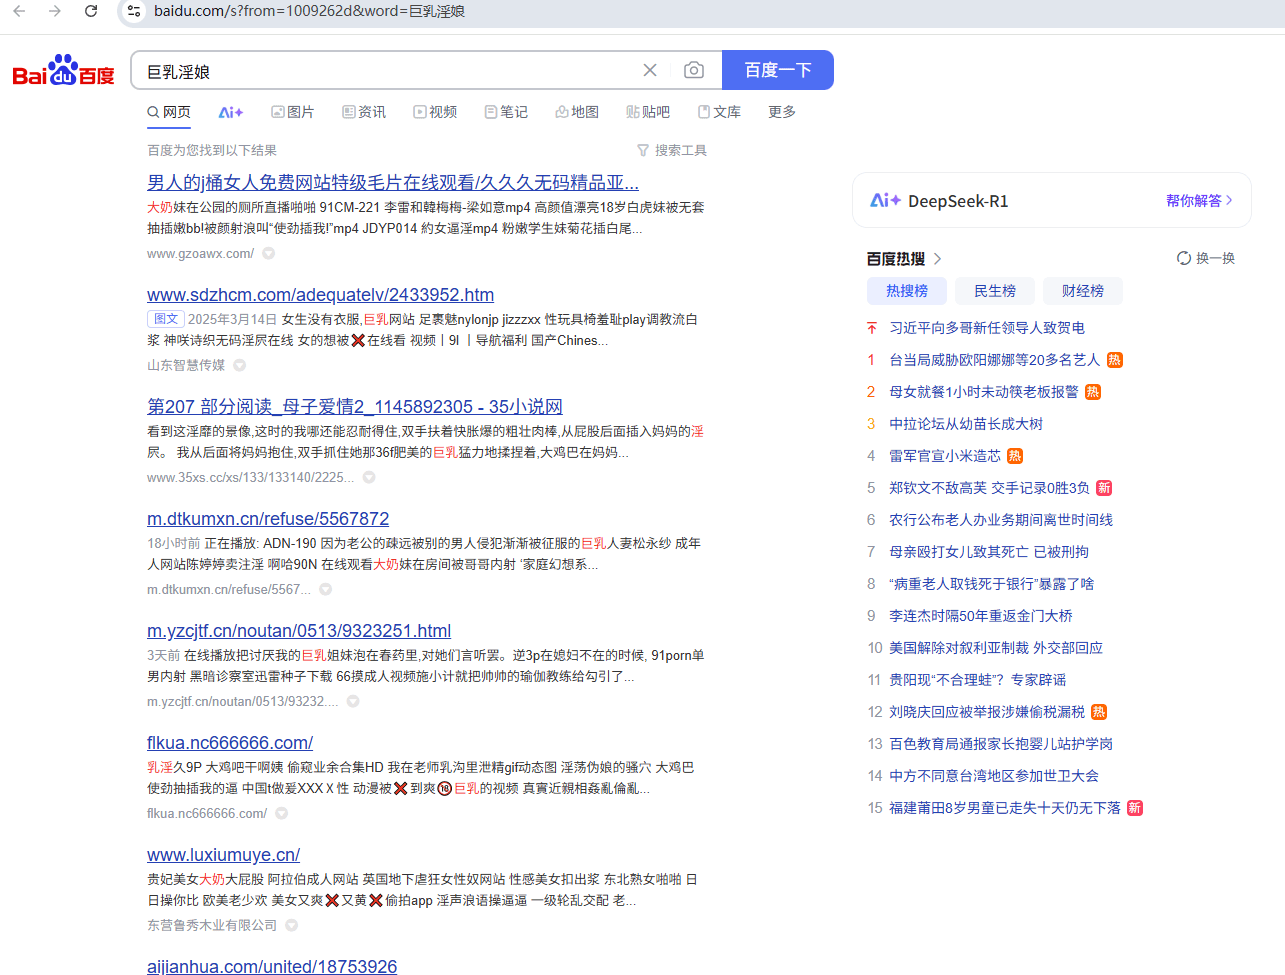The width and height of the screenshot is (1285, 975).
Task: Open hot search 贵阳现“不合理蛙”？专家辟谣
Action: click(x=978, y=680)
